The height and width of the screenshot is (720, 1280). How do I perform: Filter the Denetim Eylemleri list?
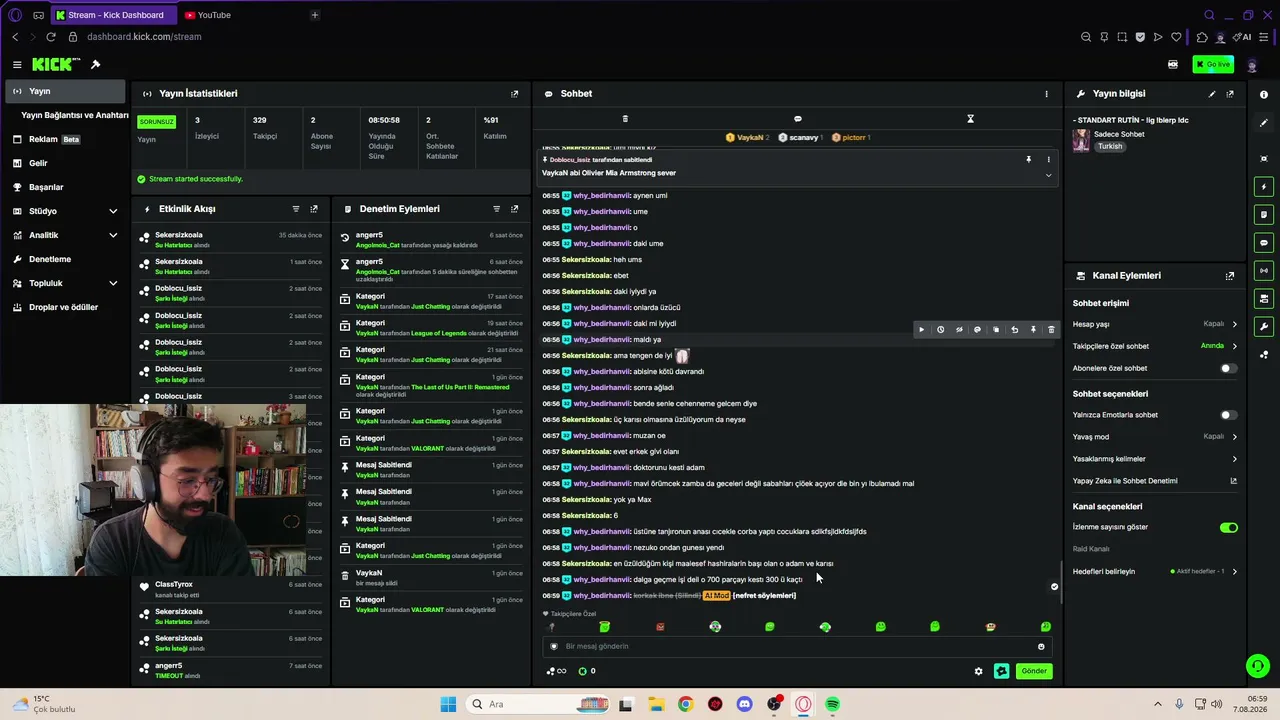coord(497,209)
